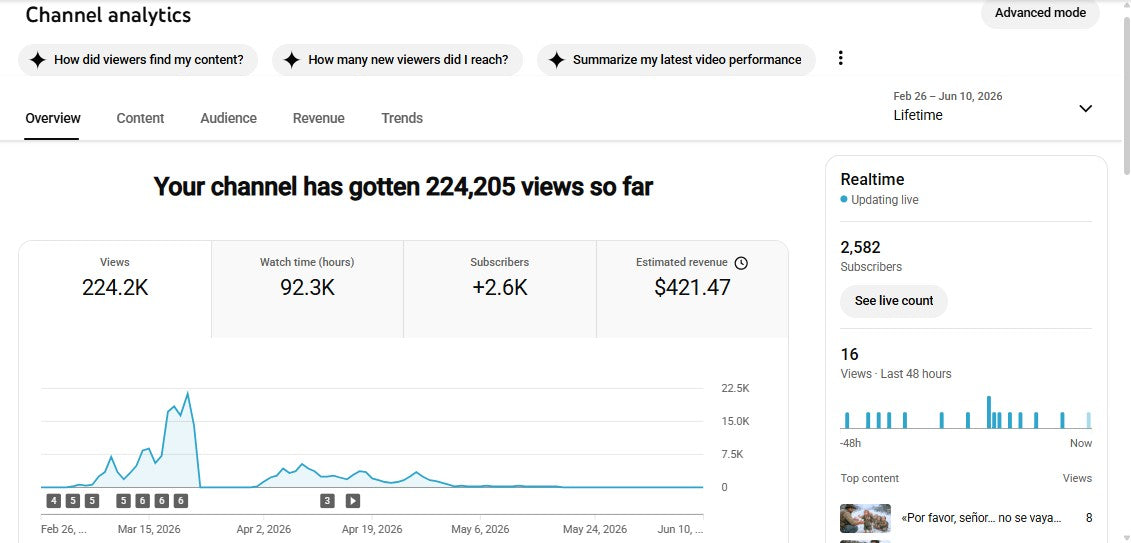
Task: Click the 'Top content' label
Action: click(870, 478)
